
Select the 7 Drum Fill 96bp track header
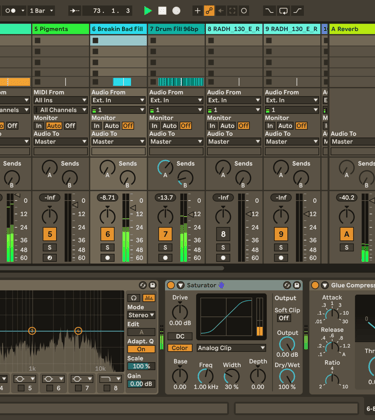[x=176, y=29]
